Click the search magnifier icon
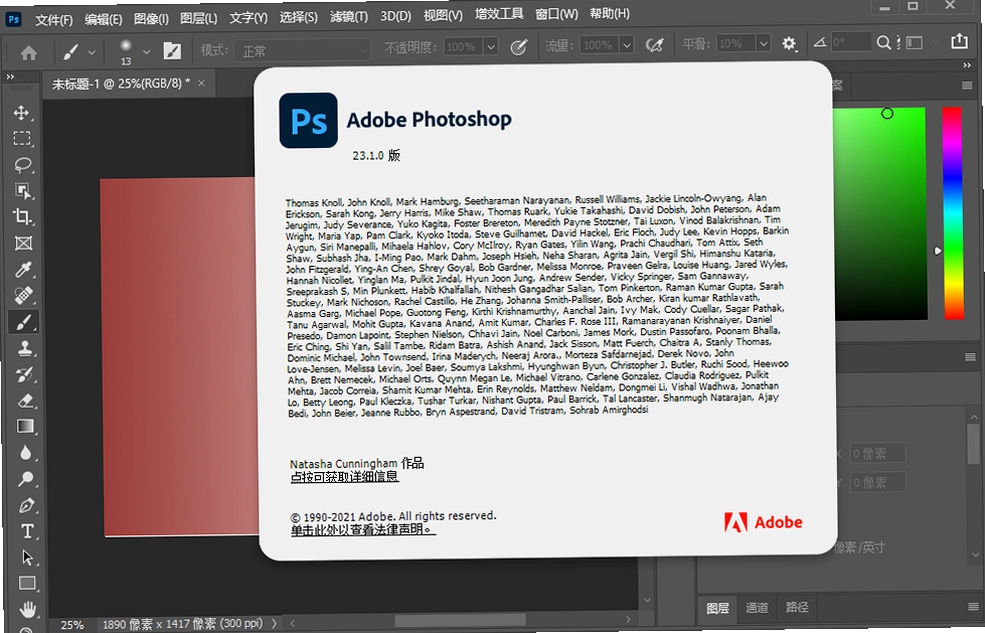This screenshot has width=985, height=633. click(x=883, y=43)
